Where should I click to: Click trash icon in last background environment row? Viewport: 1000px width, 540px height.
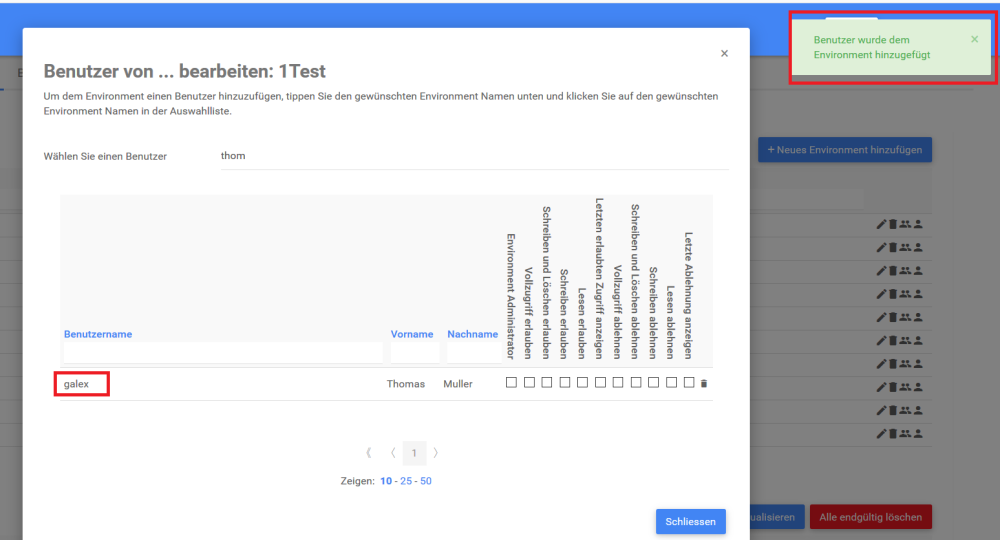pos(893,434)
